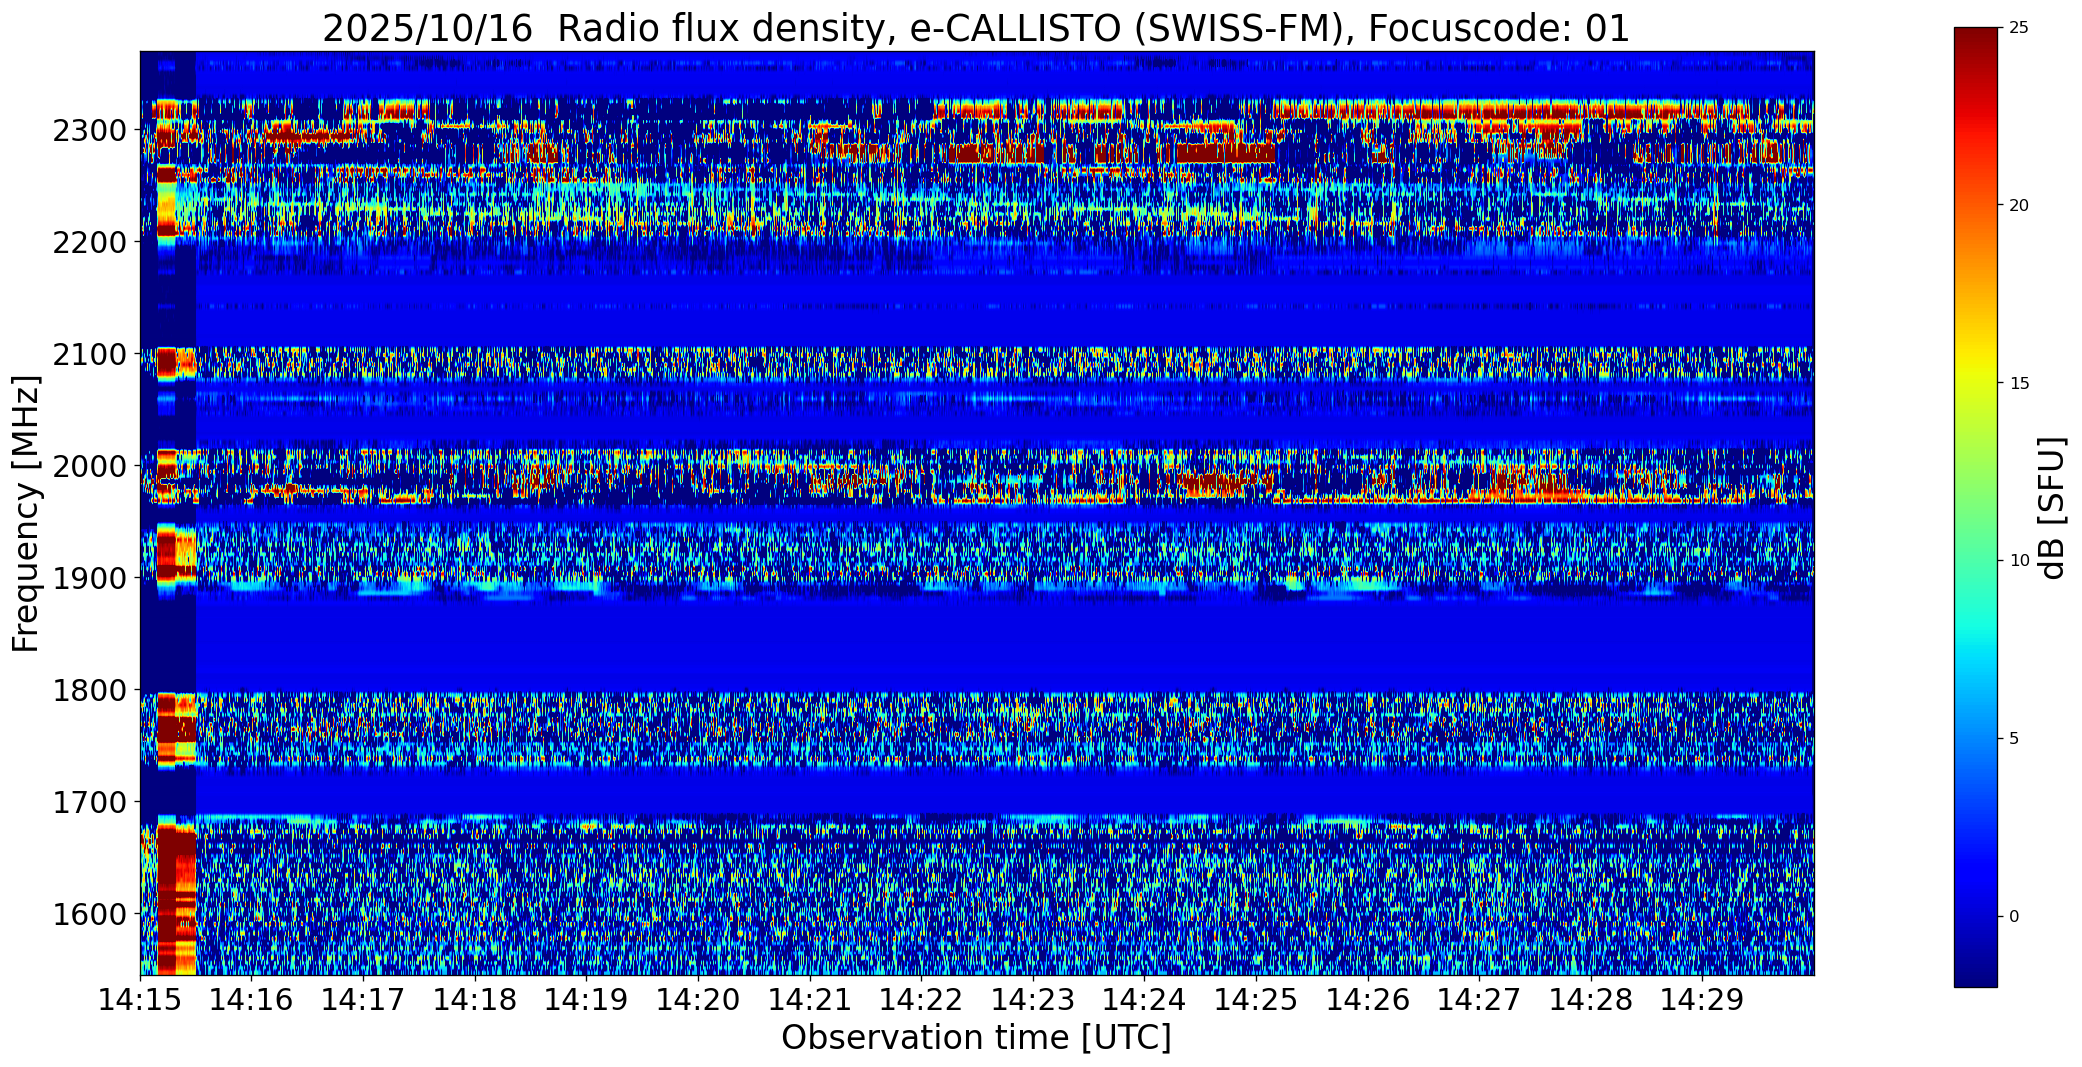
Task: Click the 14:26 time tick label
Action: point(1367,999)
